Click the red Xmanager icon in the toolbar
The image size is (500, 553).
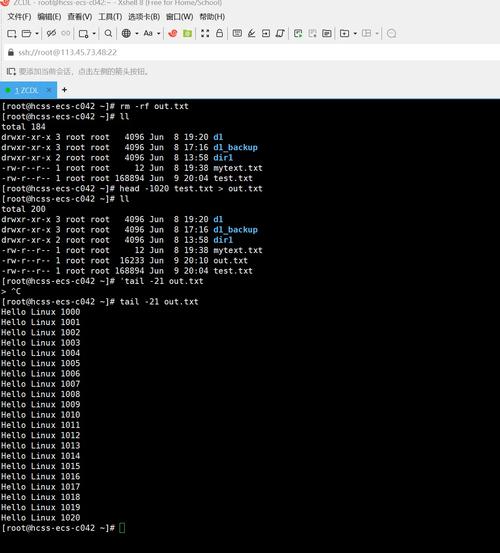173,34
